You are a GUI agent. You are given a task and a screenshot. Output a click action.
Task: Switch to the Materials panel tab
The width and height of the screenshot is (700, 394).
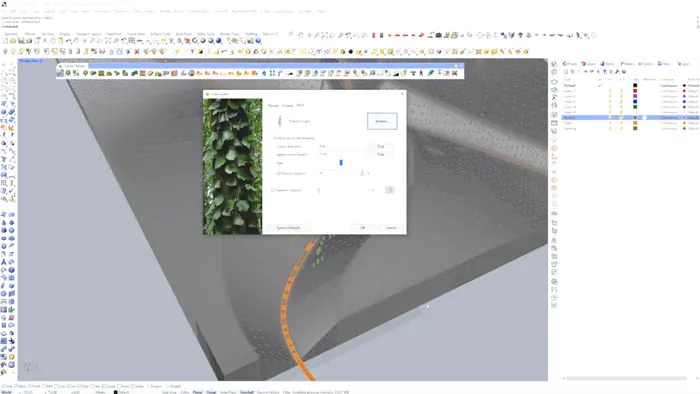(627, 64)
